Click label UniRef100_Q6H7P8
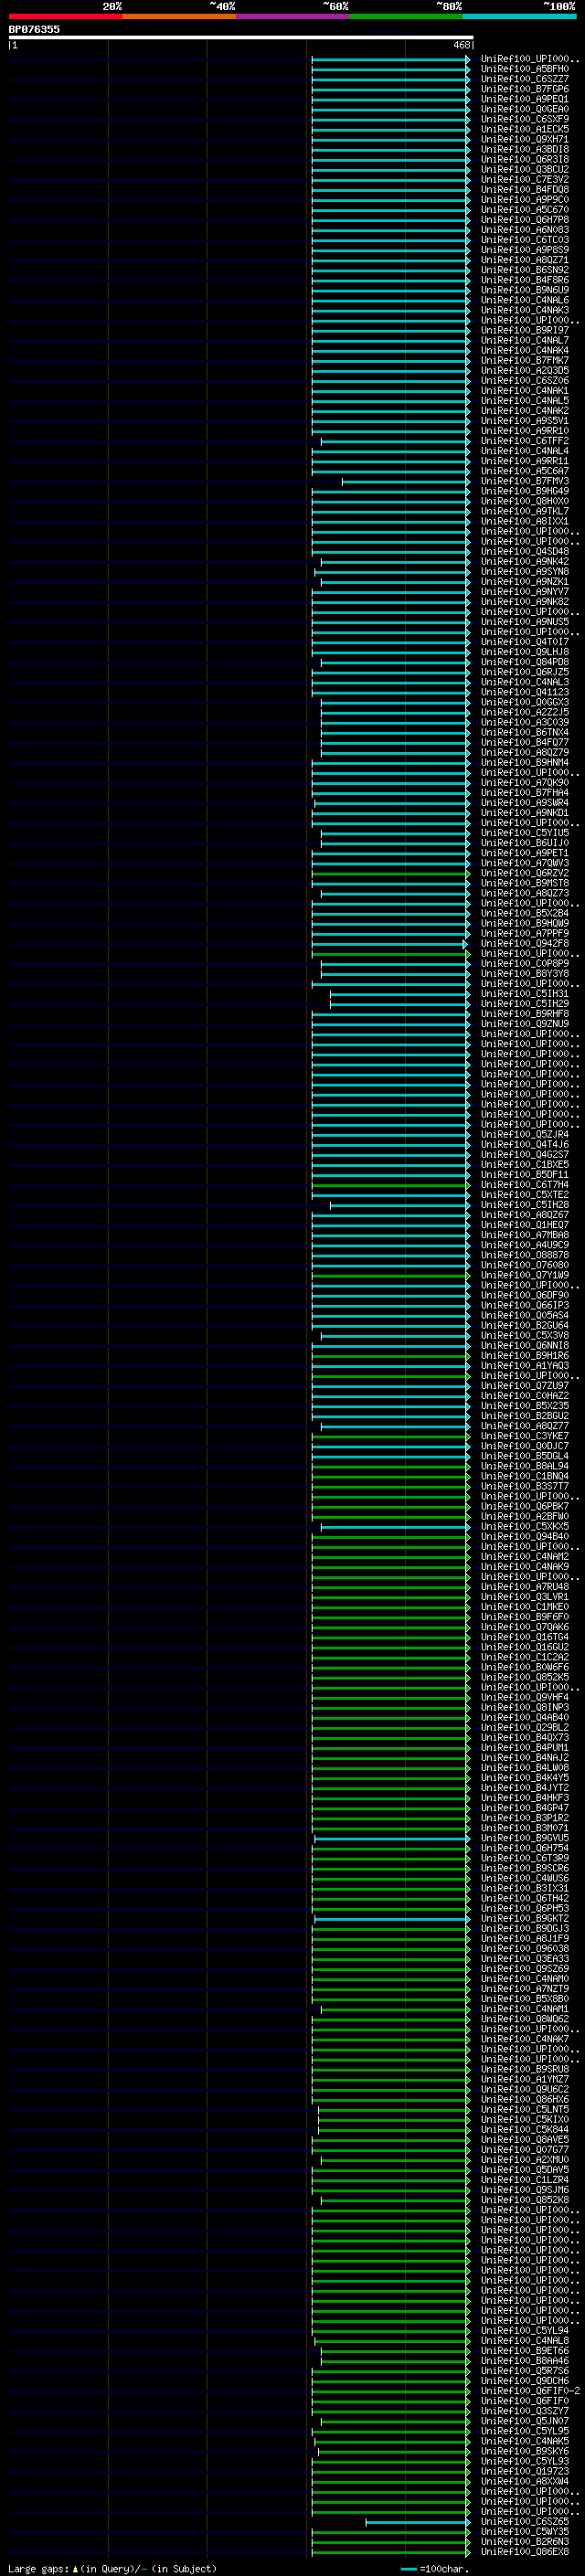Viewport: 585px width, 2576px height. 524,219
